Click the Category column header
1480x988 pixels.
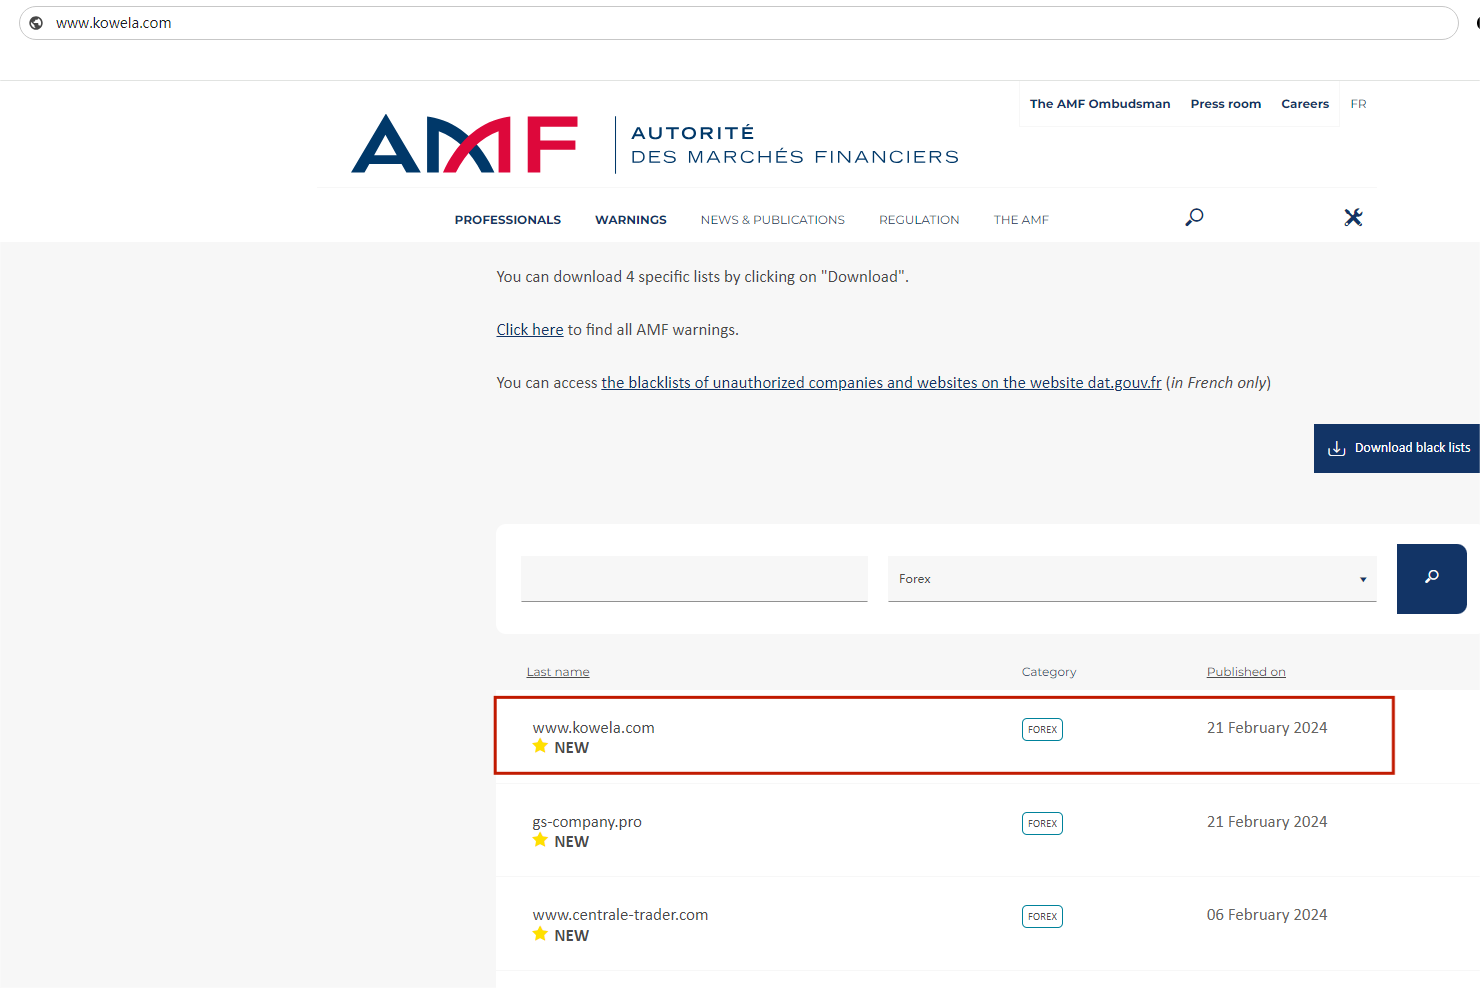(1049, 672)
